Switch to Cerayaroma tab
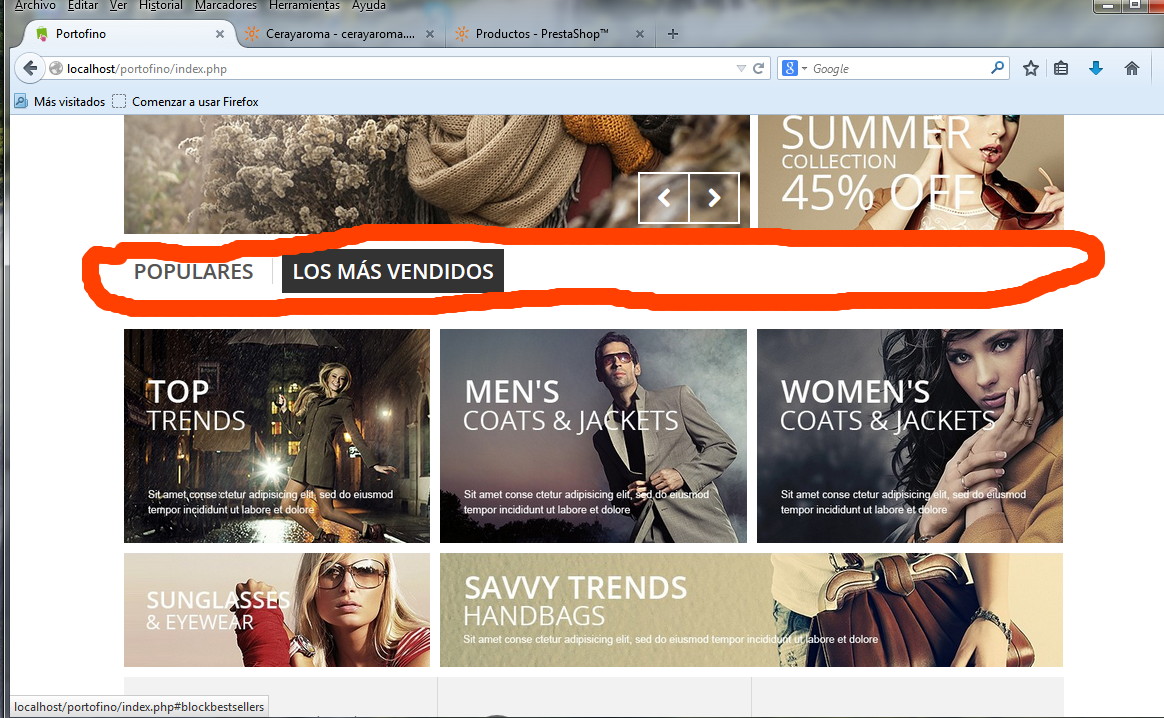Image resolution: width=1164 pixels, height=718 pixels. click(340, 33)
